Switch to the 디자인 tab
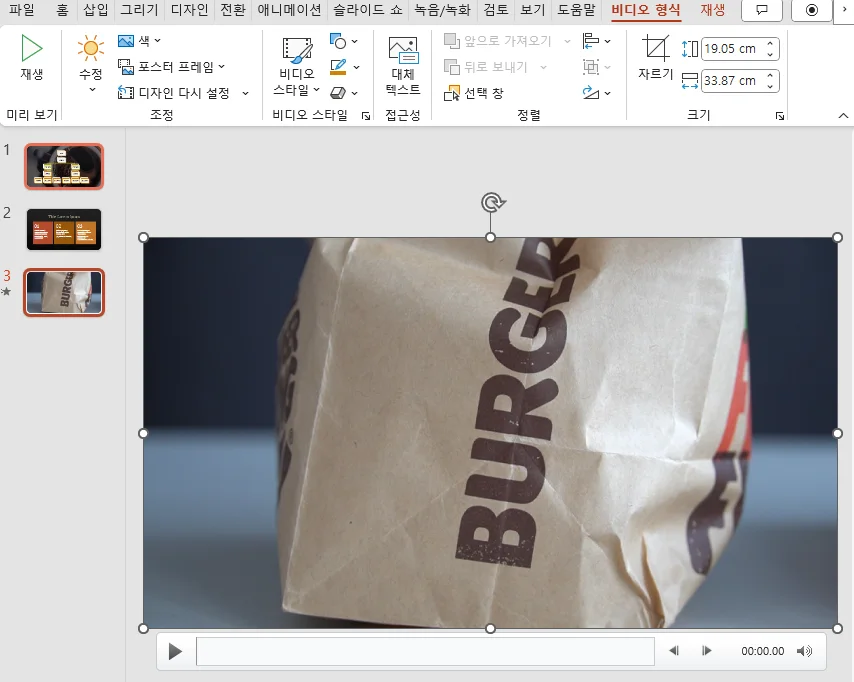Viewport: 854px width, 682px height. pyautogui.click(x=190, y=10)
